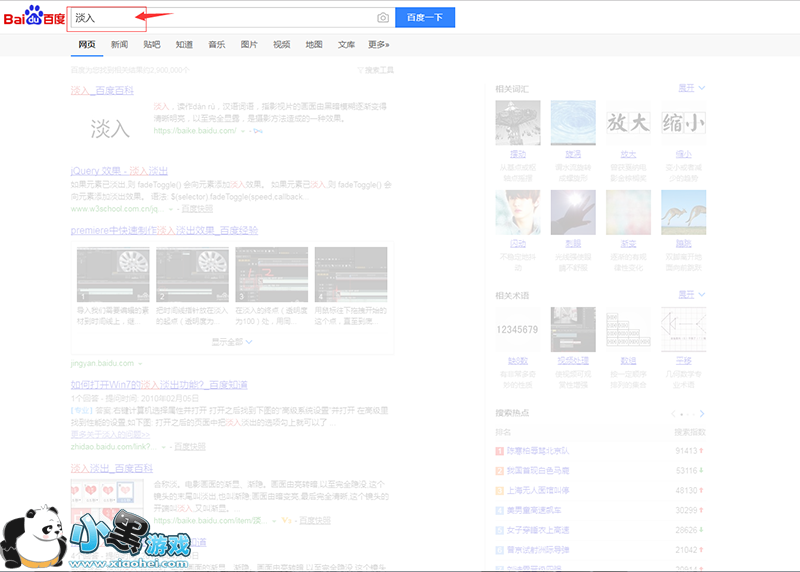The width and height of the screenshot is (800, 572).
Task: Go to previous 搜索热点 page arrow
Action: pyautogui.click(x=673, y=413)
